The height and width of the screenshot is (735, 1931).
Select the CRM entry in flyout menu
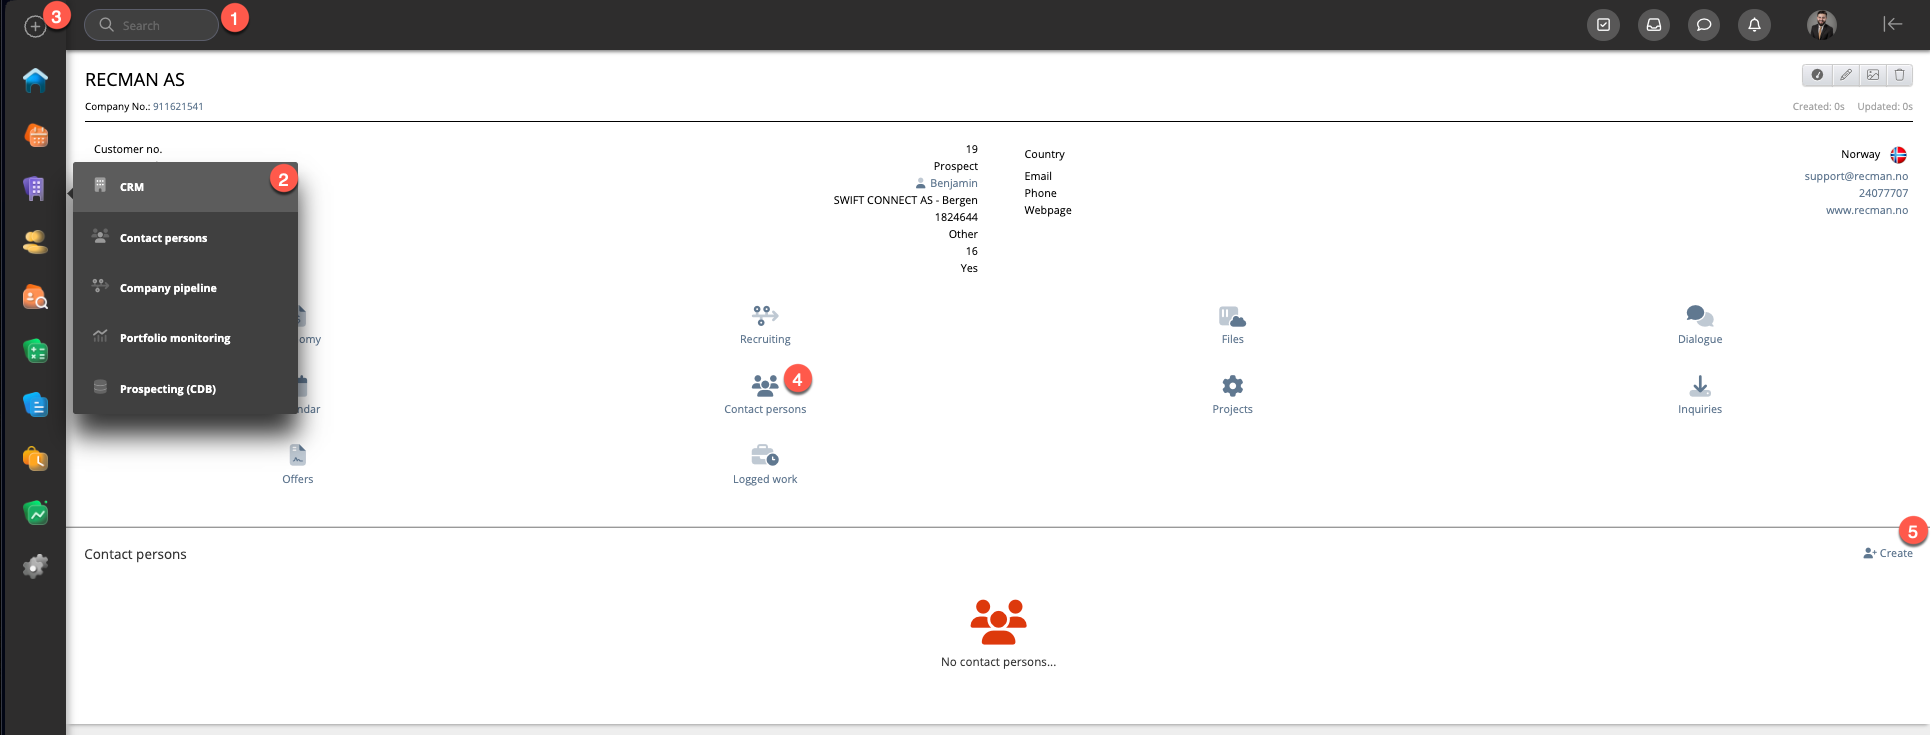click(132, 187)
